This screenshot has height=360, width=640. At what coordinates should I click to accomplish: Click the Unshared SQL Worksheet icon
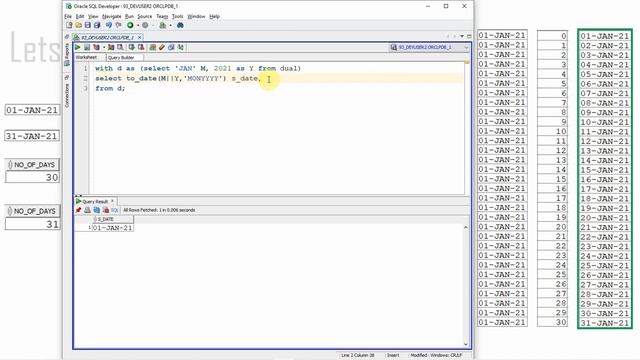tap(152, 47)
